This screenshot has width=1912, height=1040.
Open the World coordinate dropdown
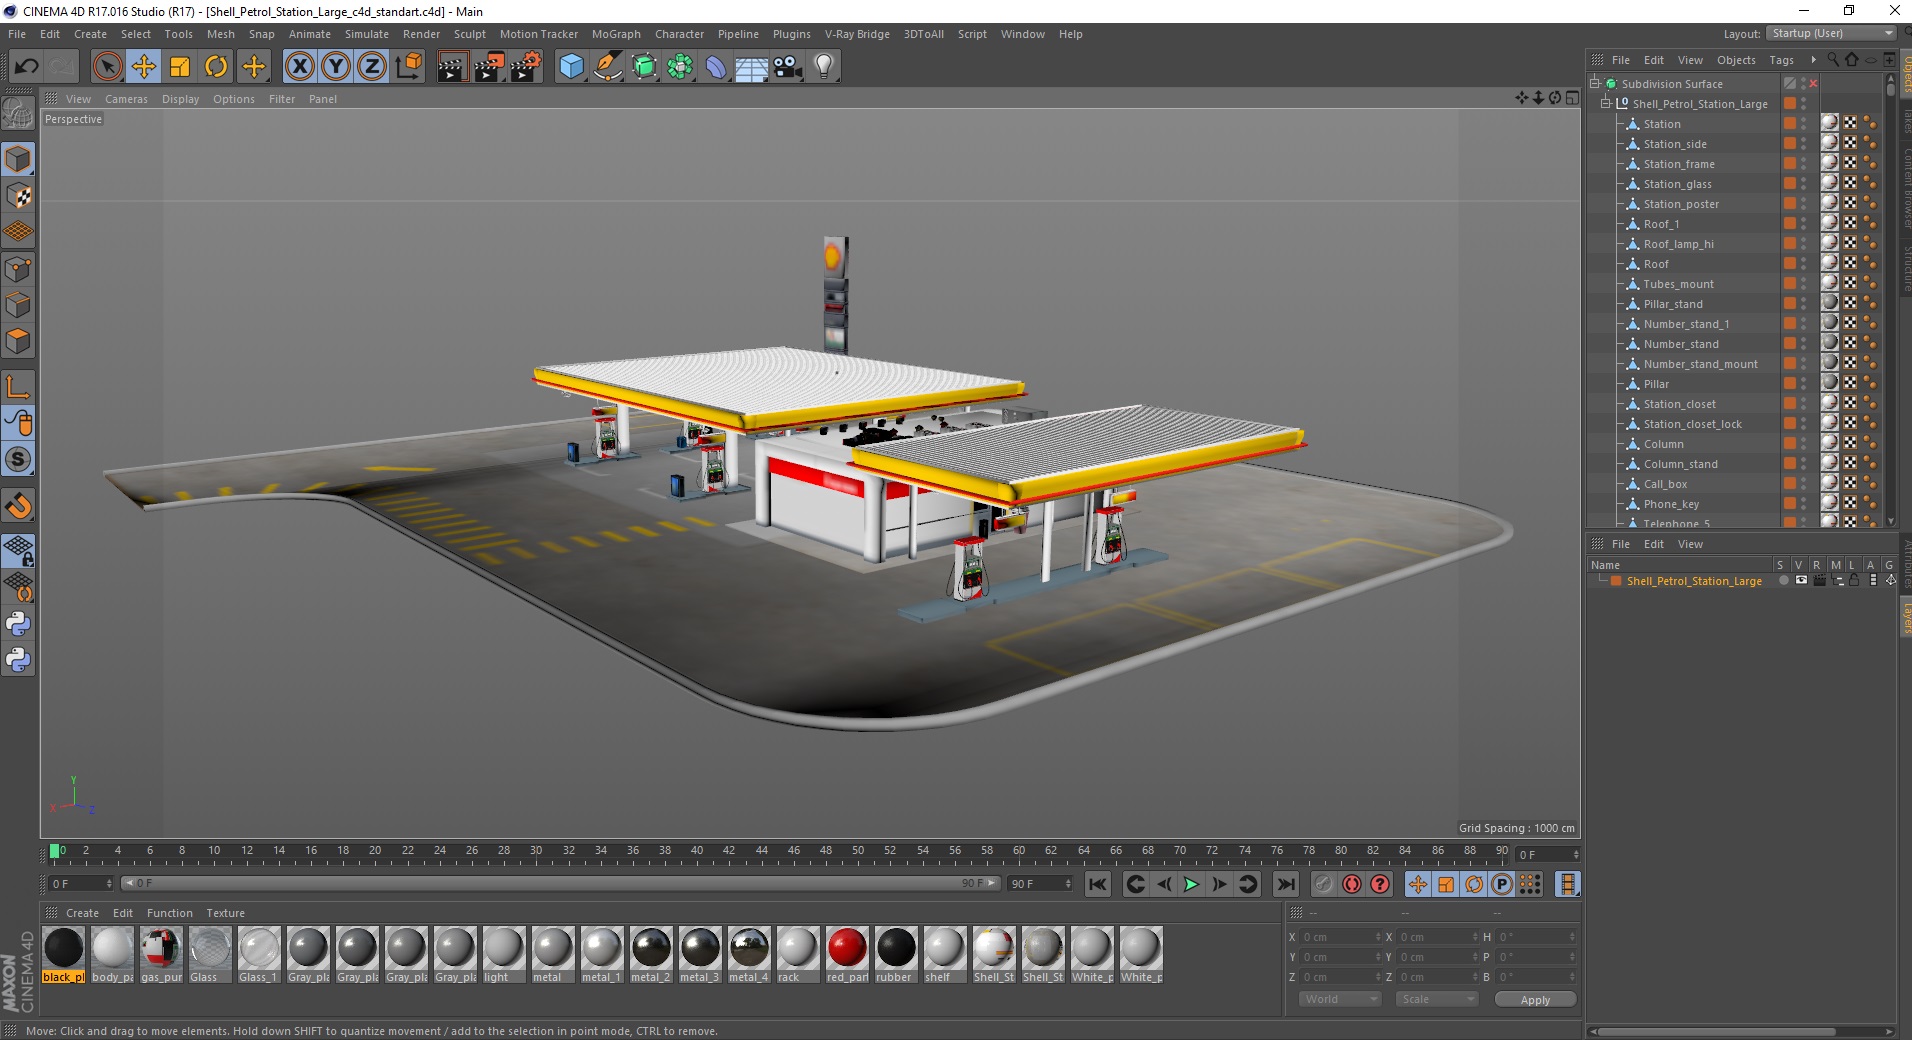click(x=1340, y=999)
